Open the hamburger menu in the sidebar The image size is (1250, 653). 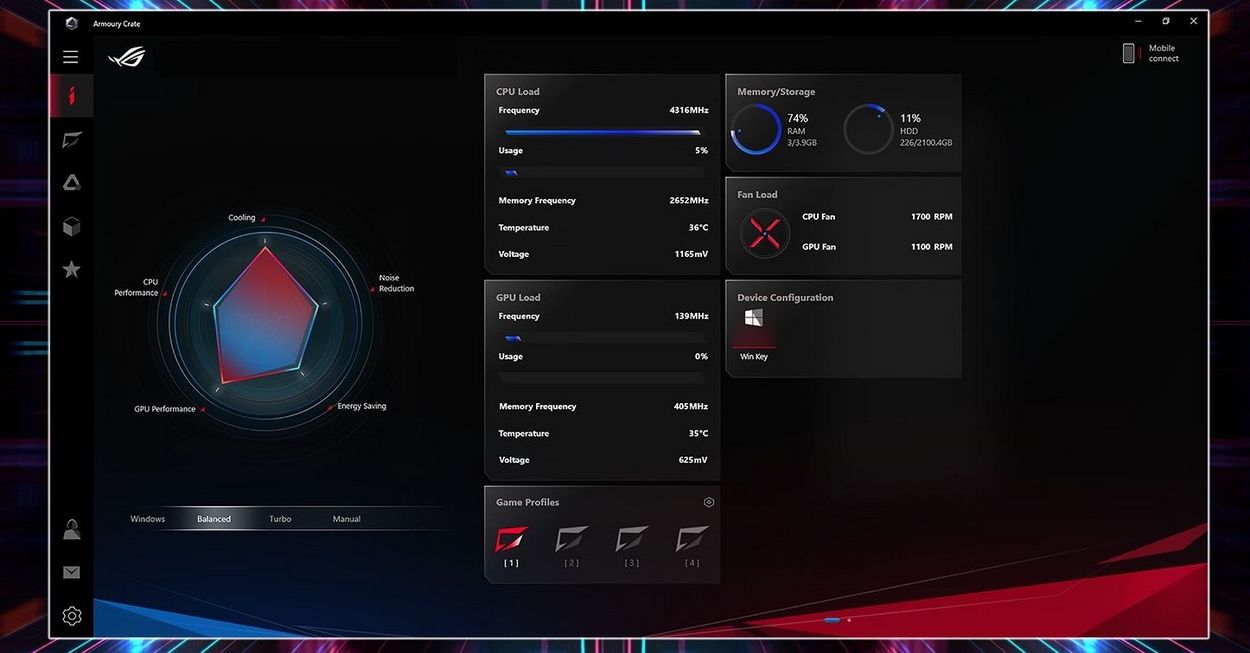[x=71, y=57]
